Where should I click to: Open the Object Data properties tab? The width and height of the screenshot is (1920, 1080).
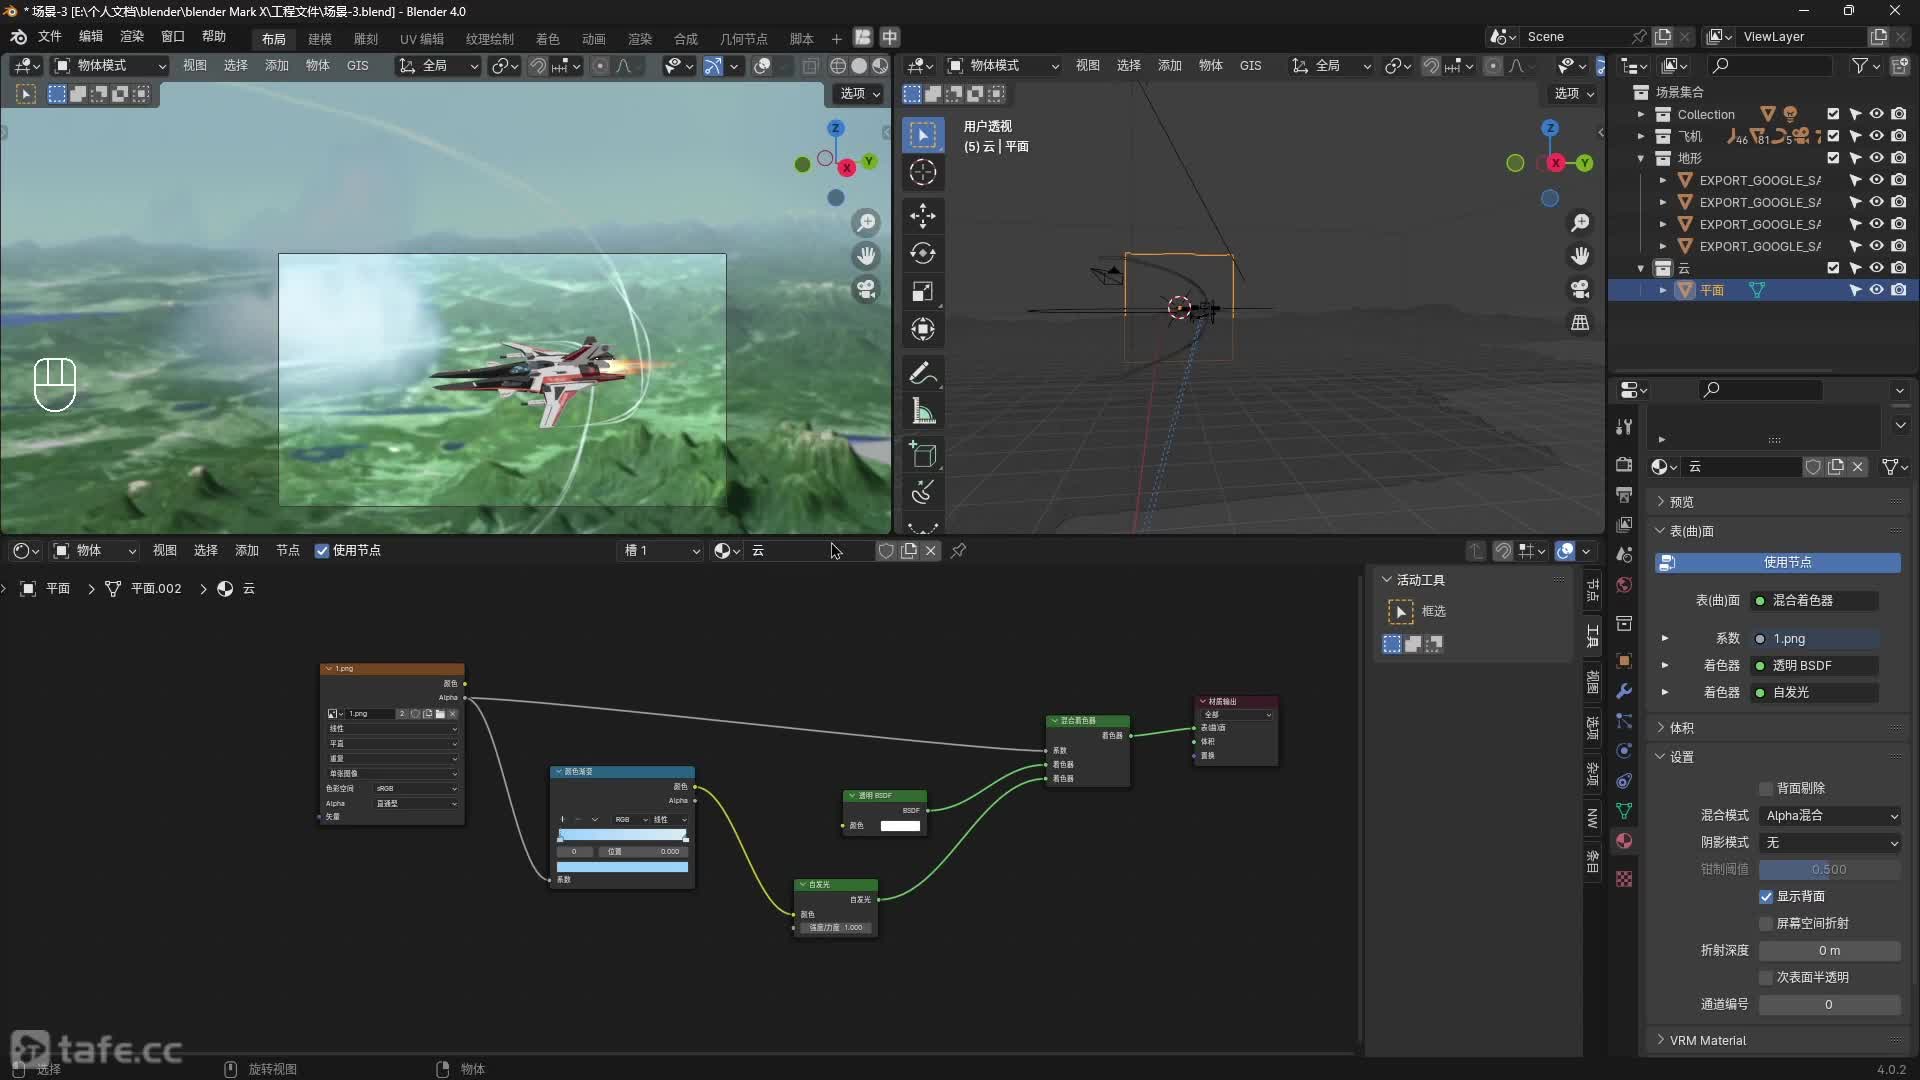(x=1624, y=811)
